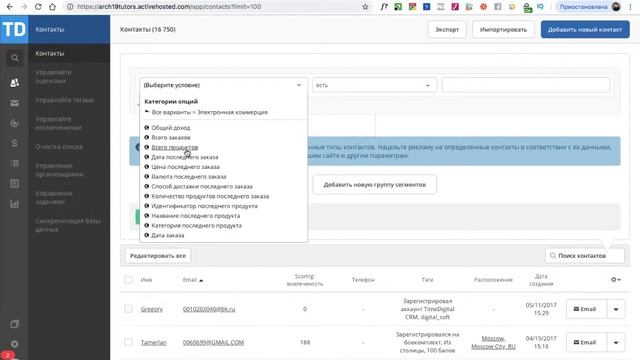Viewport: 640px width, 360px height.
Task: Select 'Валюта последнего заказа' option
Action: tap(189, 177)
